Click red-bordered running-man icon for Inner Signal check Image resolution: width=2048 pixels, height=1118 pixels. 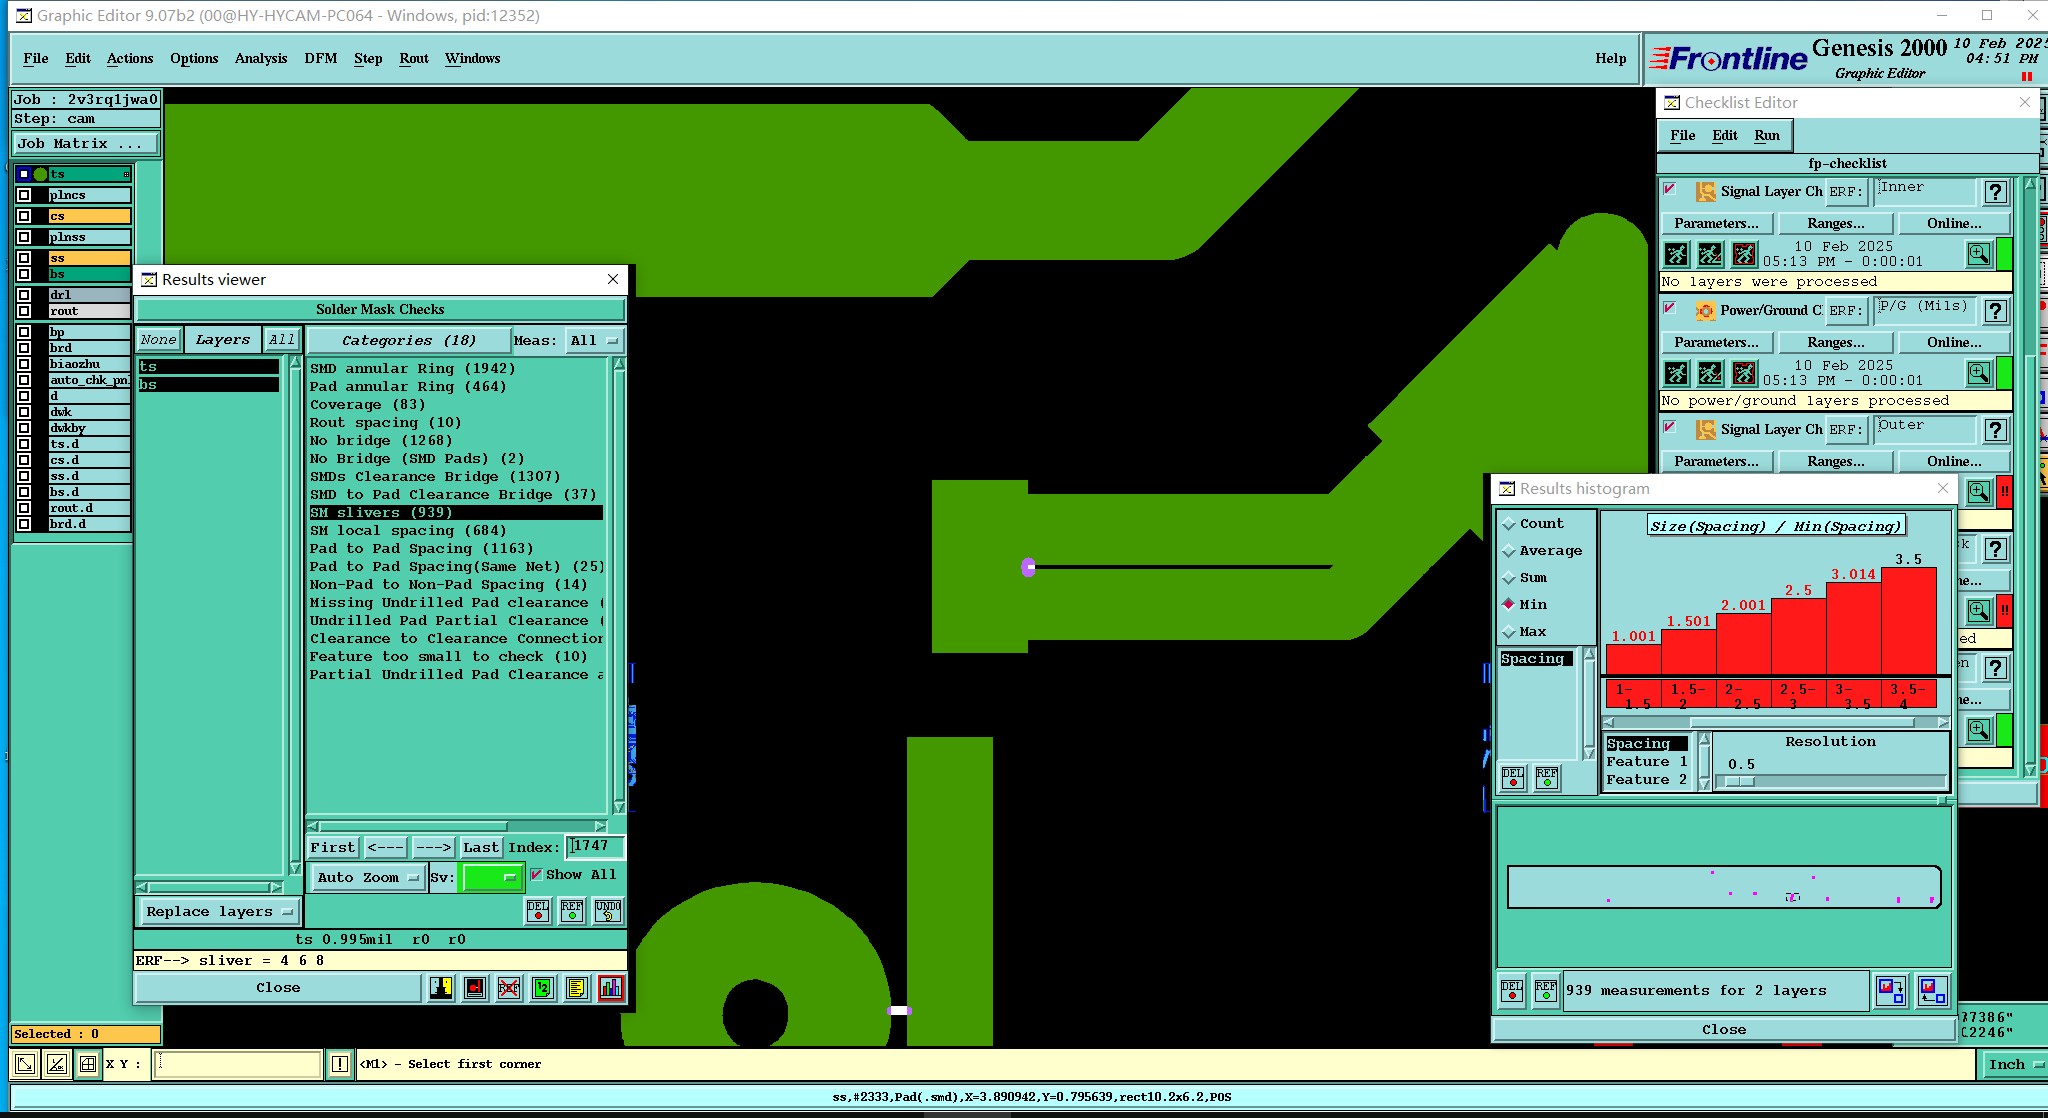point(1744,254)
